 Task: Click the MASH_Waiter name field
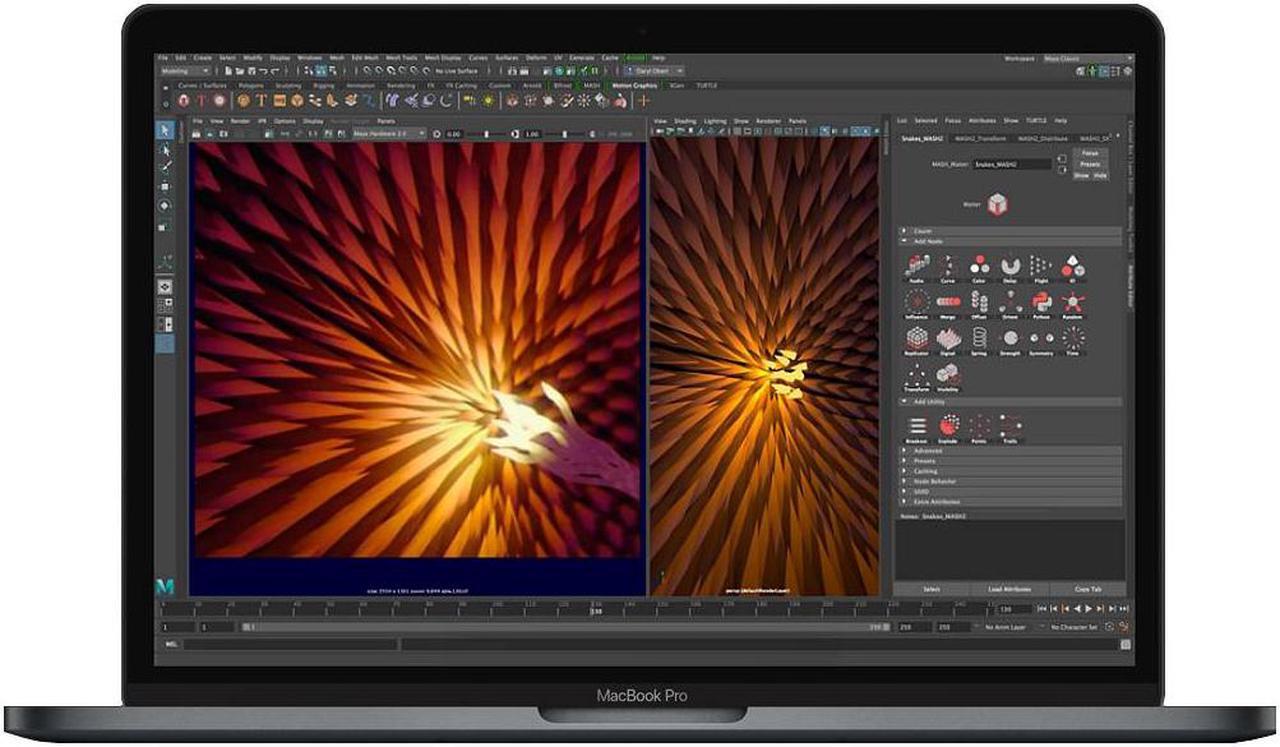[x=1013, y=164]
